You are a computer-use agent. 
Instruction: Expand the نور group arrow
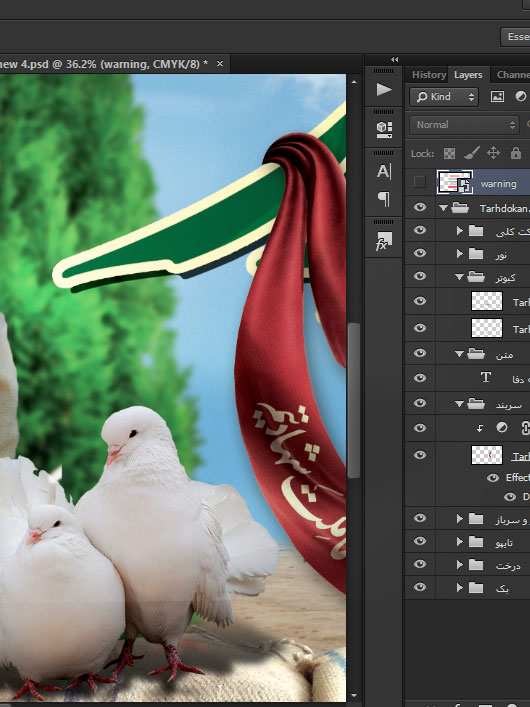(460, 254)
